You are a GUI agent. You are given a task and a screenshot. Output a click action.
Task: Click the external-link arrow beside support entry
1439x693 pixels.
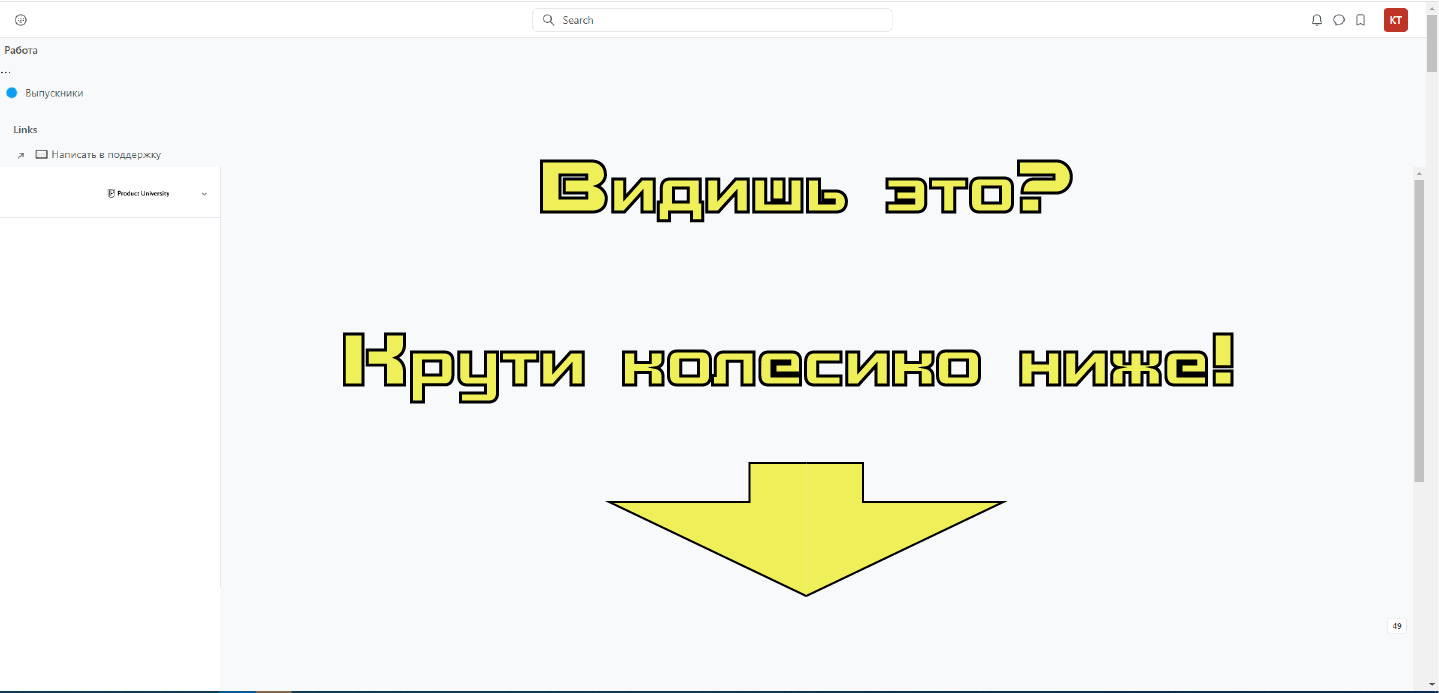click(20, 155)
